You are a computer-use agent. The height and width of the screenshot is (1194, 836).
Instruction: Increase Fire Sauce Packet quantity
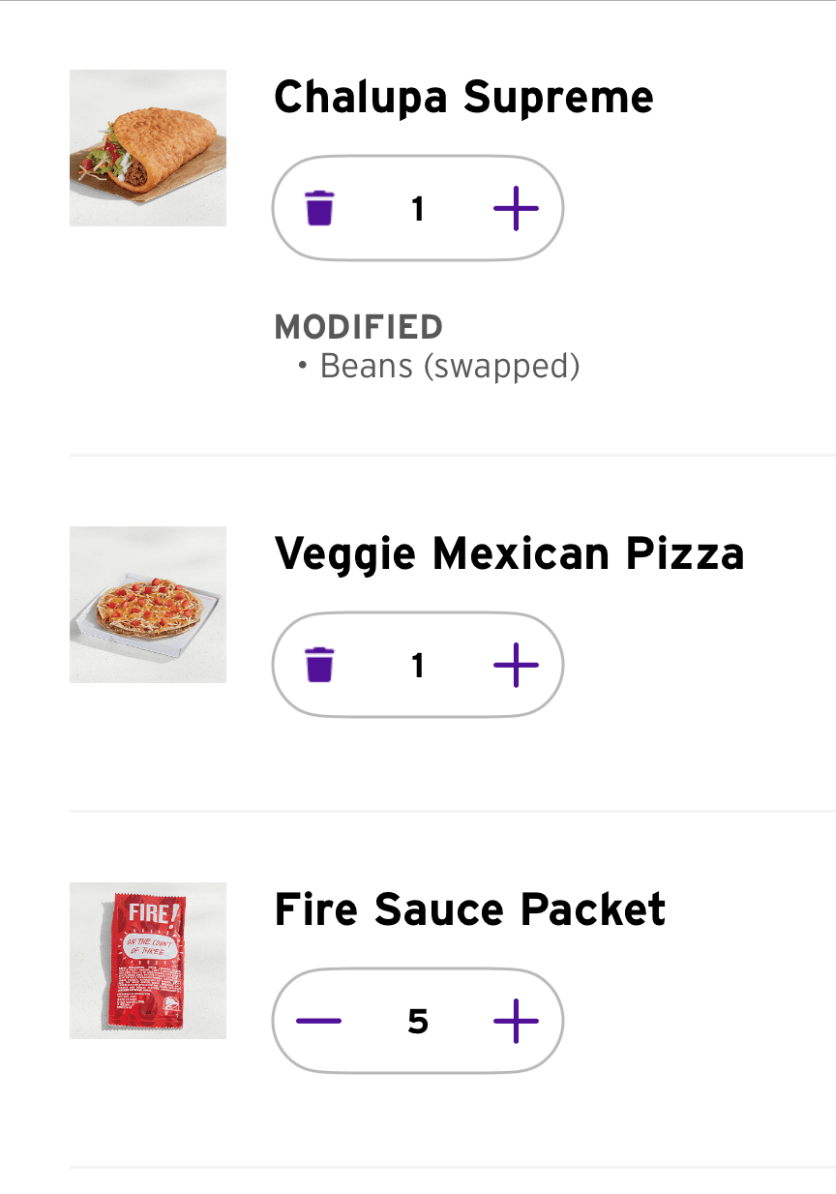(x=516, y=1021)
